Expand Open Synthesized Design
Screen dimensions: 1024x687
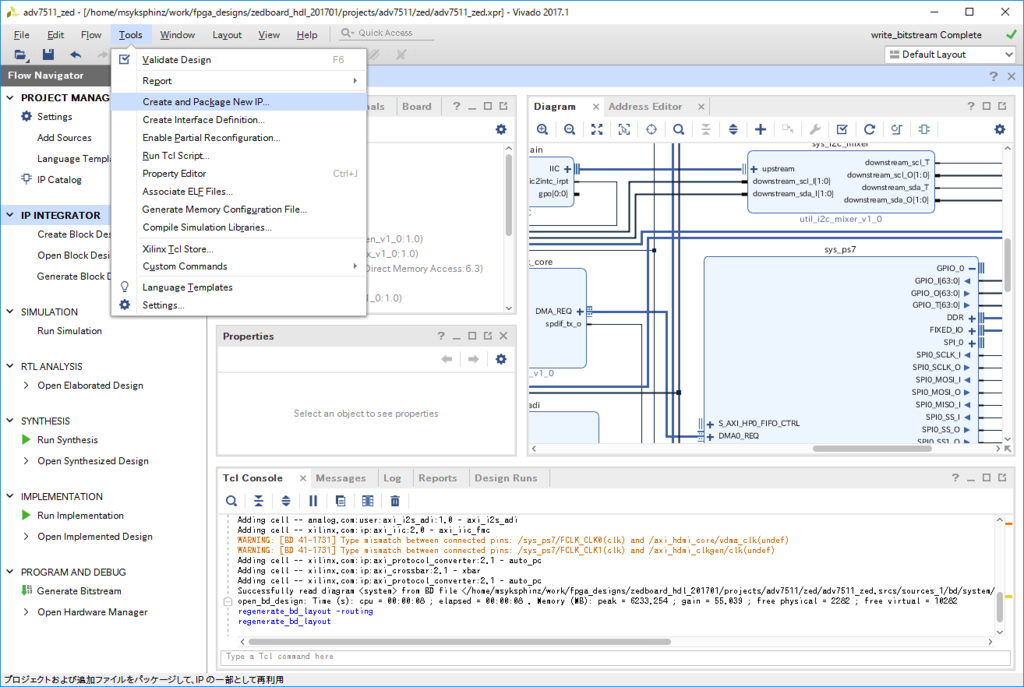26,461
